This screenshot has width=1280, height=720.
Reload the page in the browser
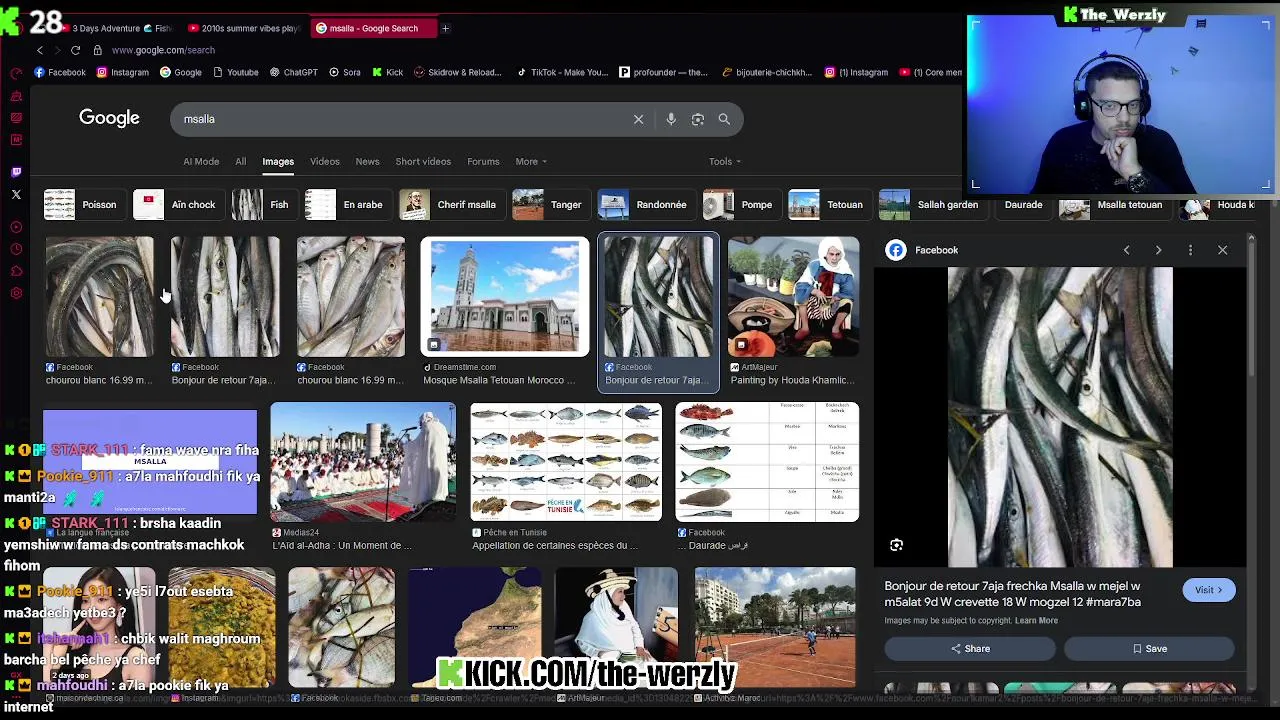pyautogui.click(x=75, y=50)
